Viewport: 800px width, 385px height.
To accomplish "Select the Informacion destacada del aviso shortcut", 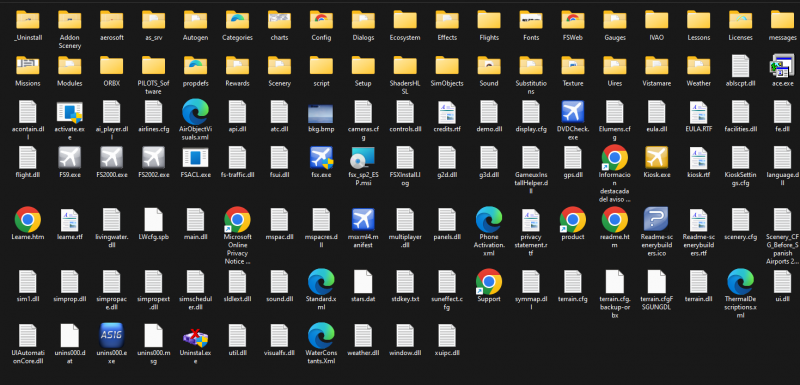I will [x=614, y=157].
